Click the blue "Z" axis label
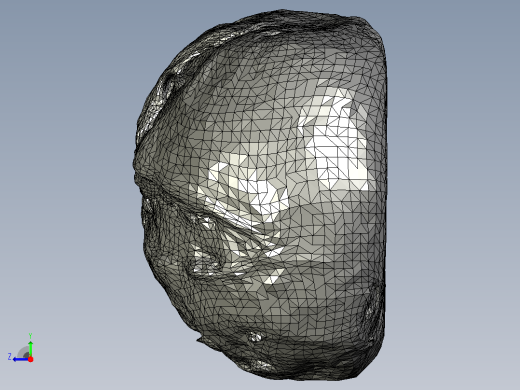520x390 pixels. point(10,357)
